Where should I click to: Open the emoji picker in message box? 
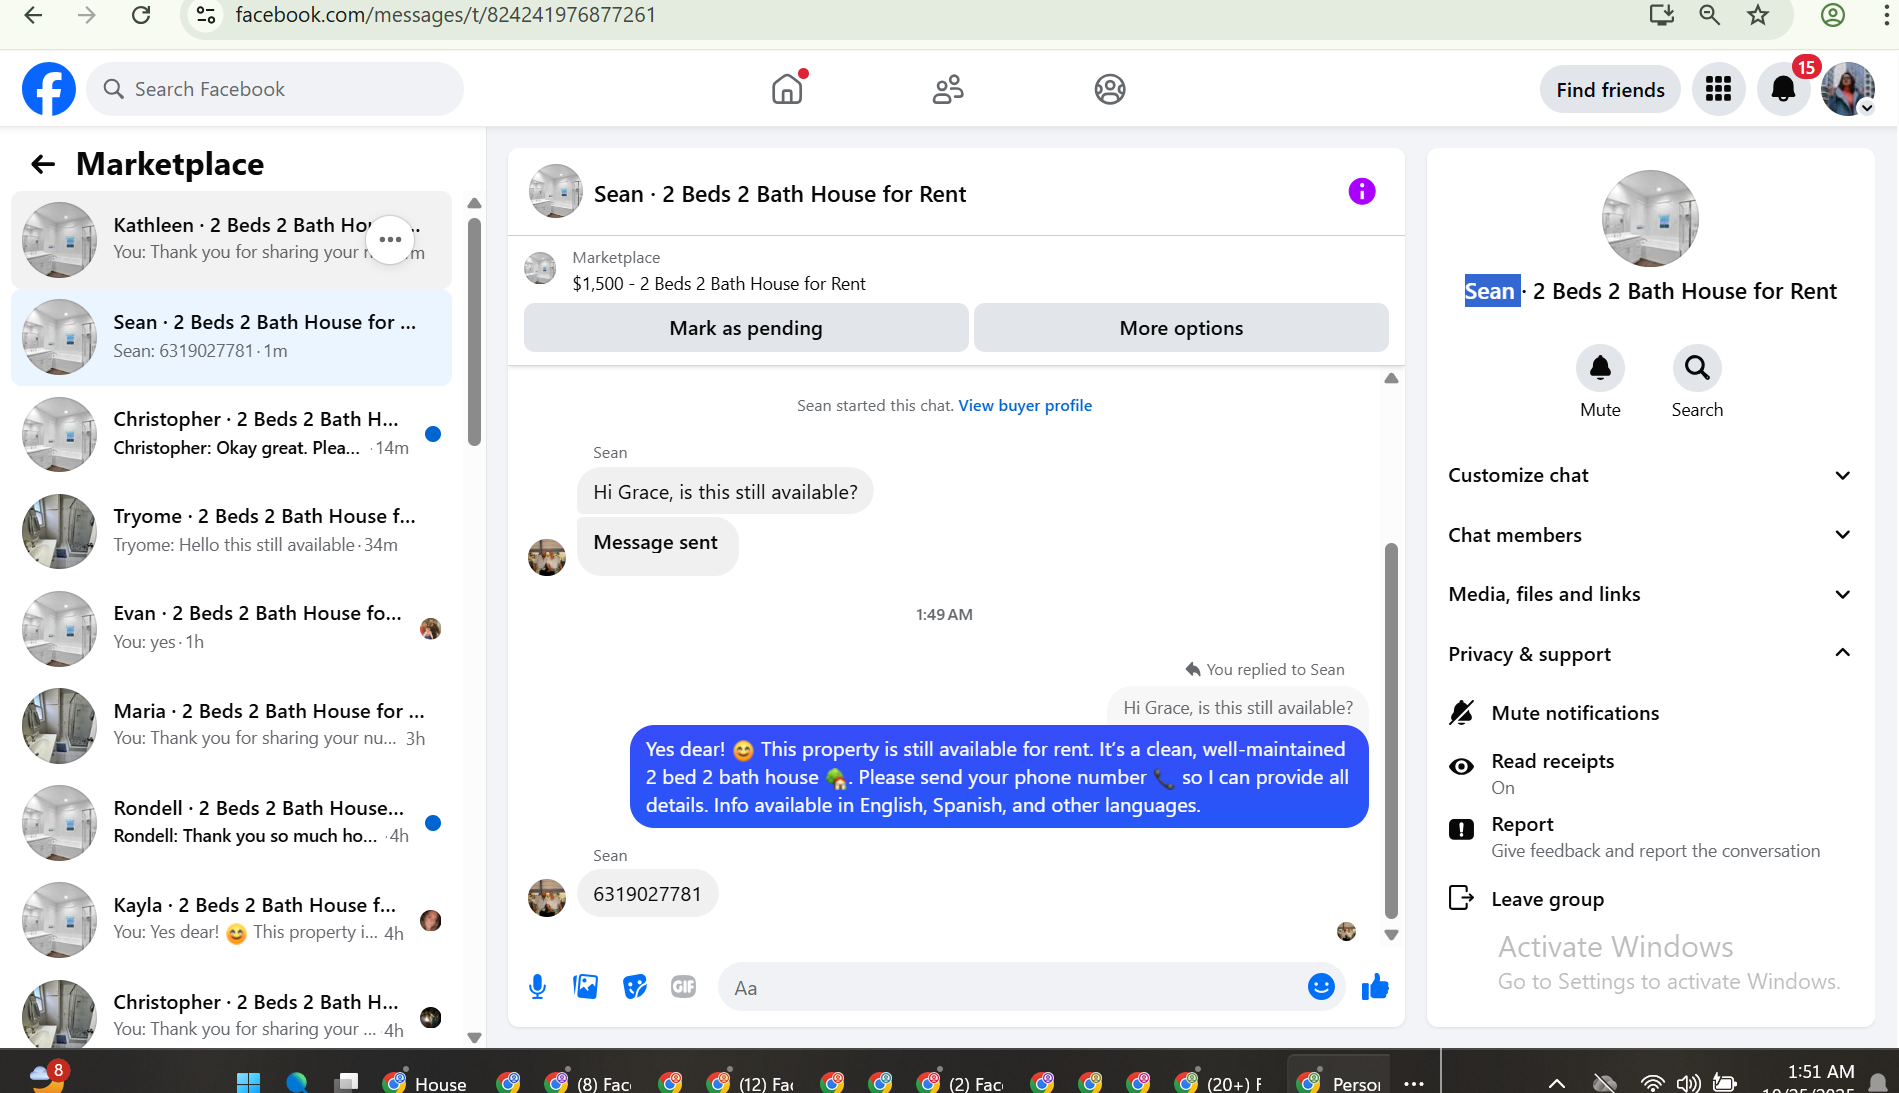pos(1321,987)
